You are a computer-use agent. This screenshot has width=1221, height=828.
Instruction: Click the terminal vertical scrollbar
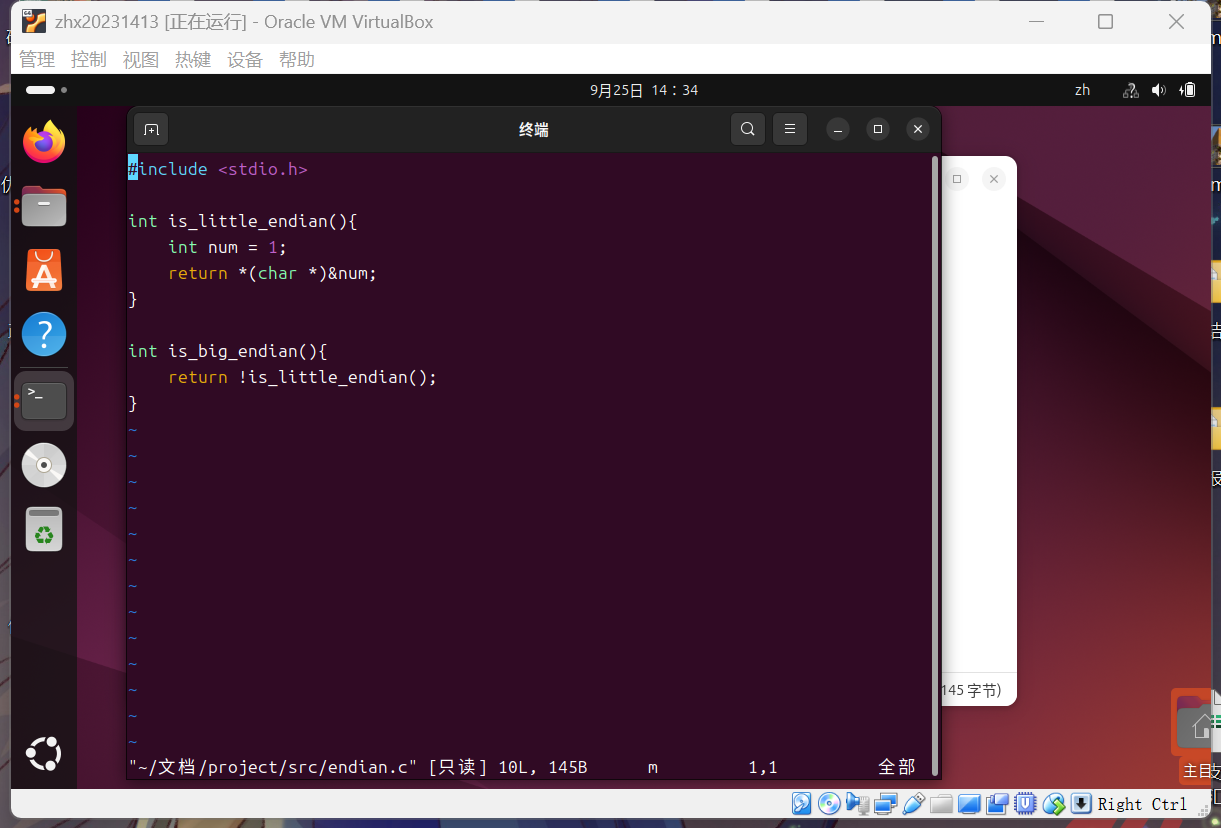[935, 465]
